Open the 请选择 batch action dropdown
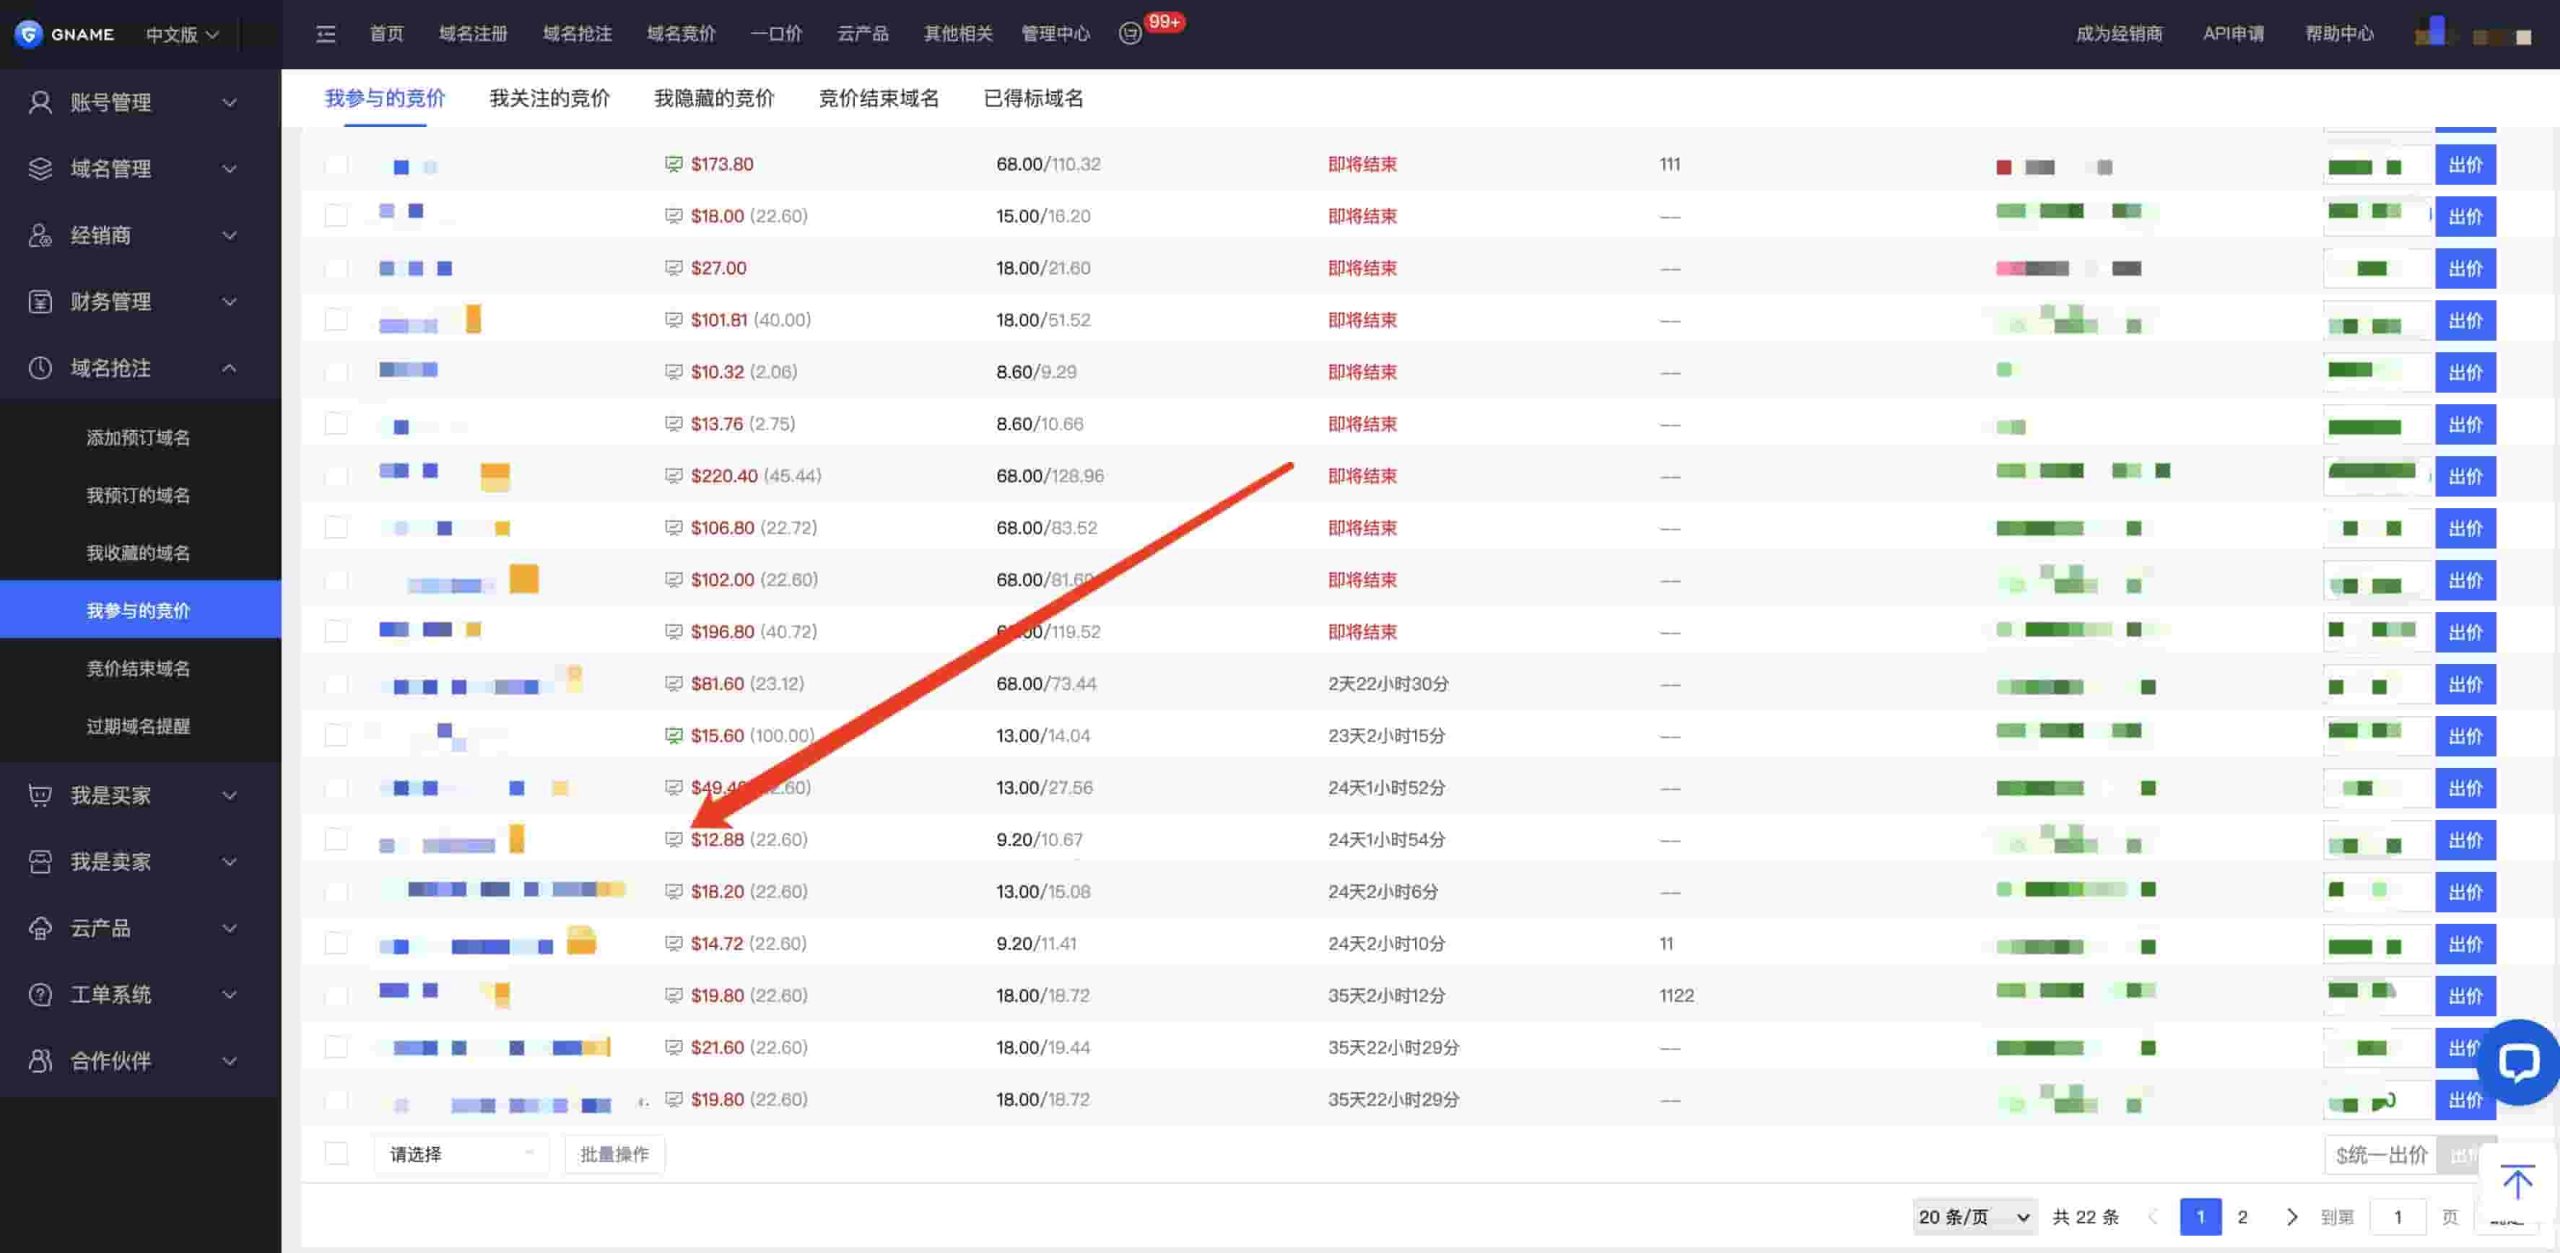2560x1253 pixels. point(461,1154)
